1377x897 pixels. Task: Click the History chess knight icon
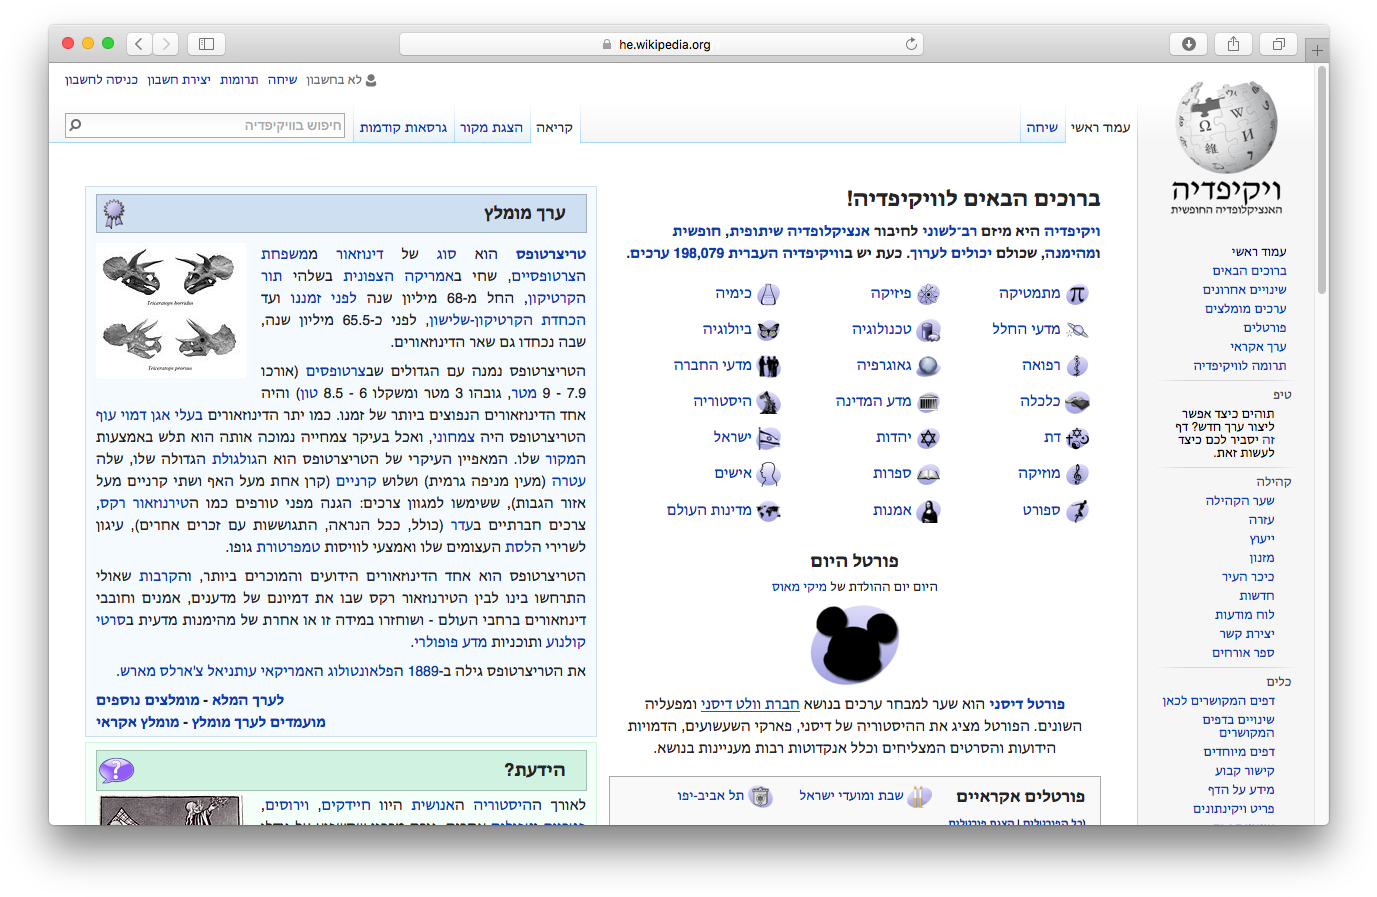pos(768,402)
